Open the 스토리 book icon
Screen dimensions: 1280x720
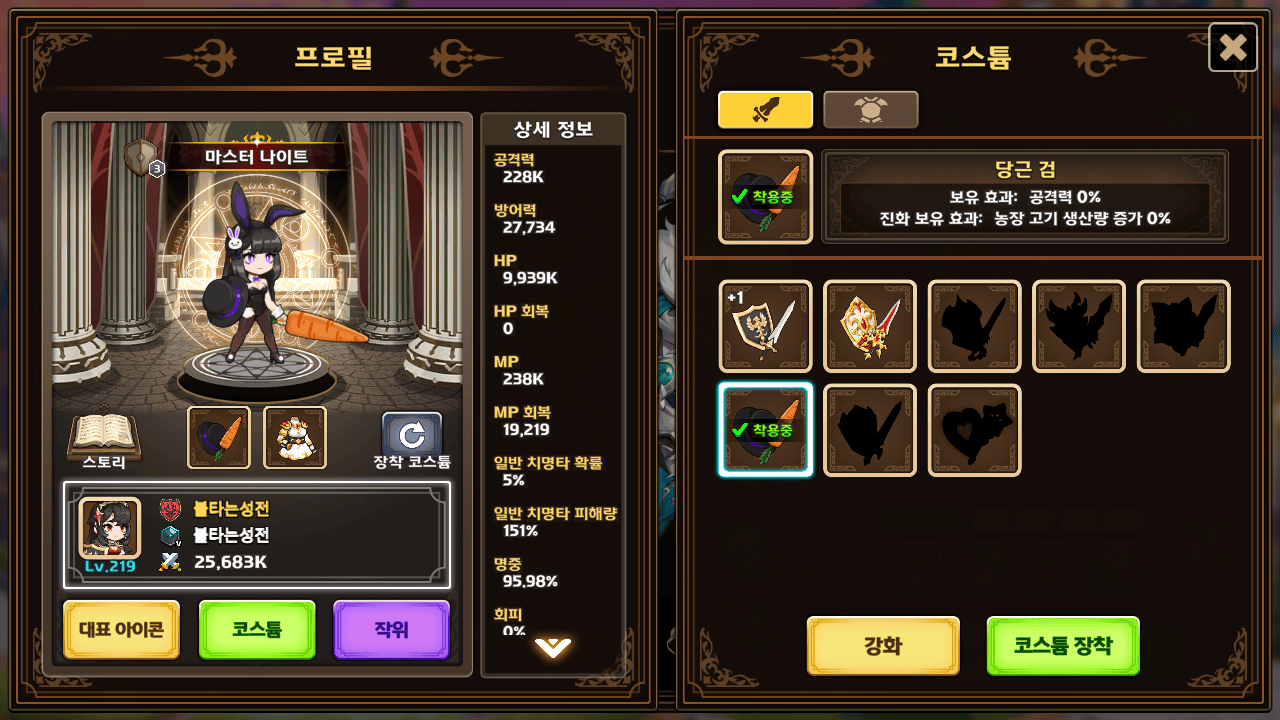[104, 433]
